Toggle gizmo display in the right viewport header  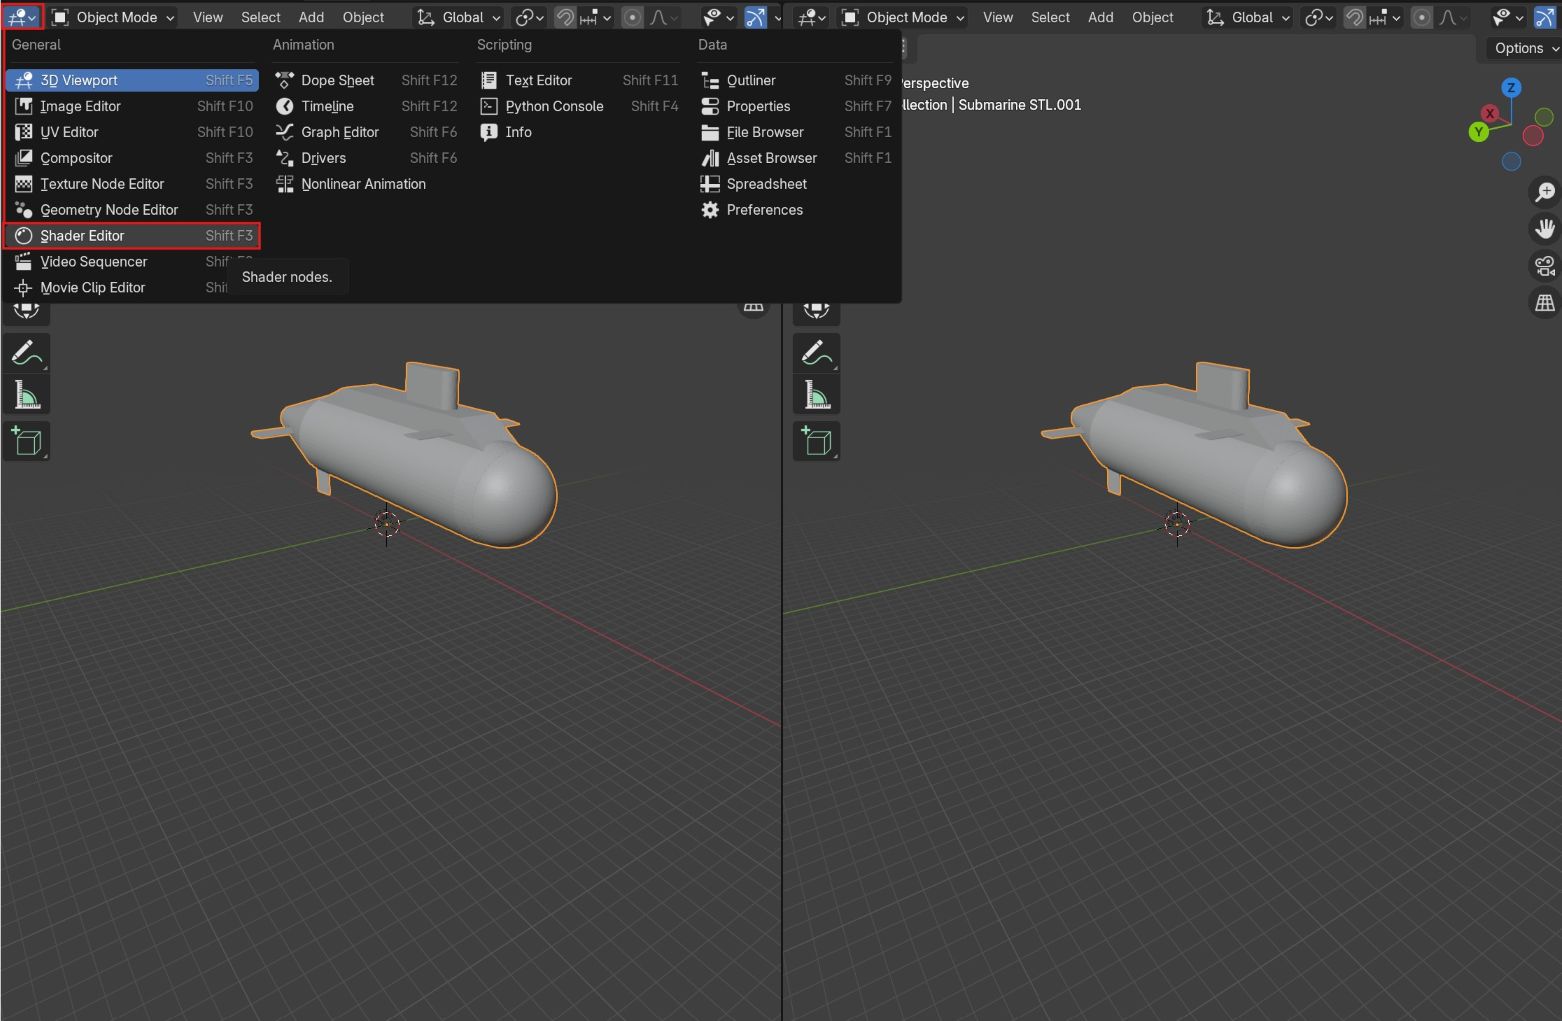(x=1545, y=17)
